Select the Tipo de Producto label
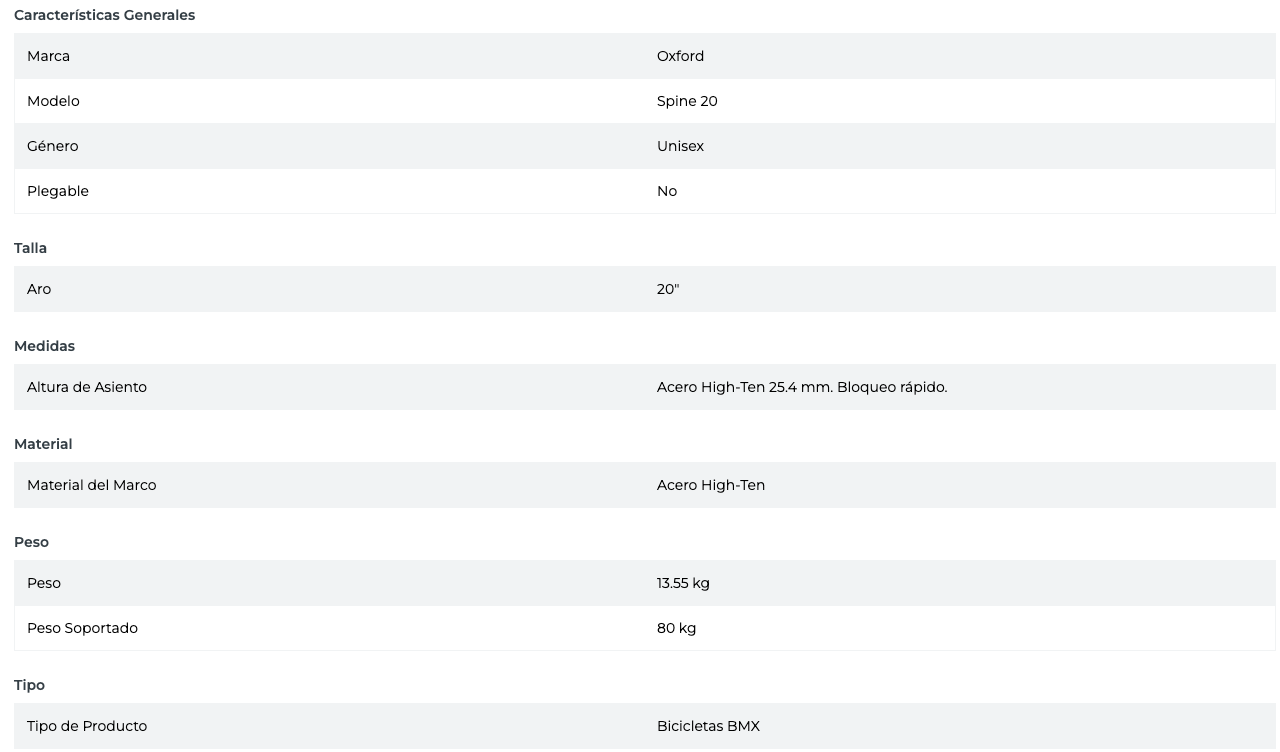Image resolution: width=1280 pixels, height=752 pixels. (87, 726)
